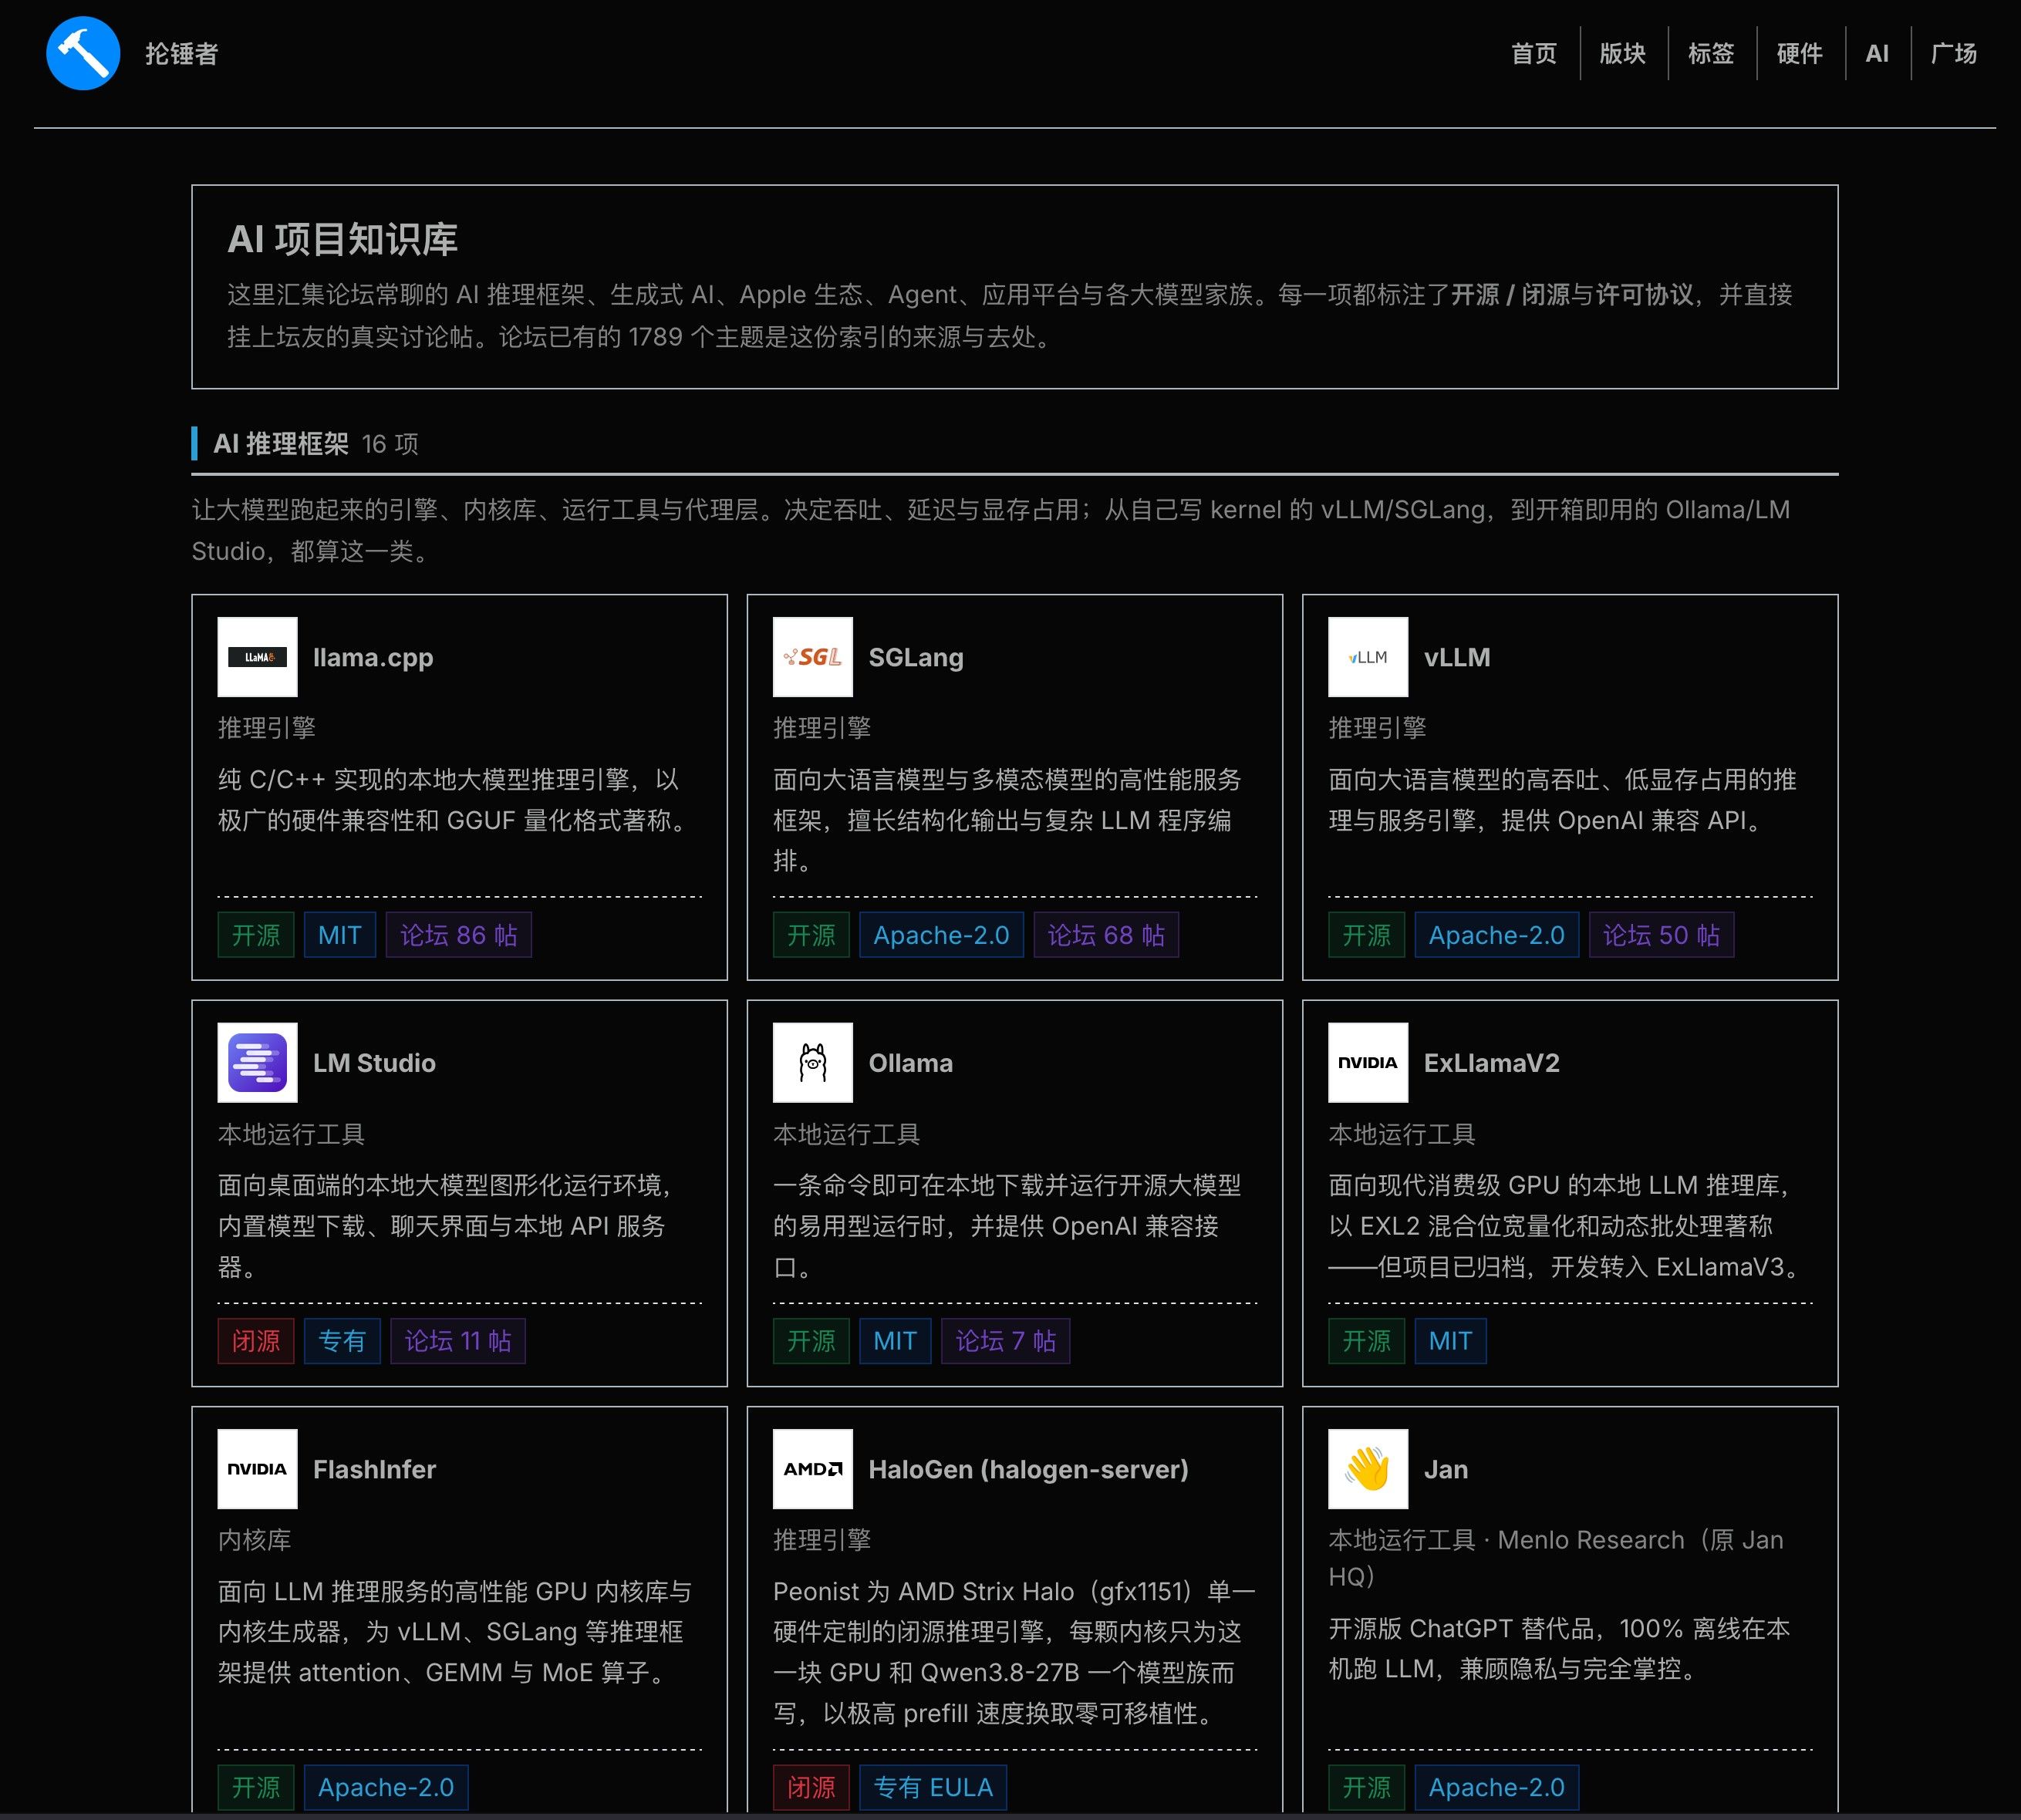Open the 广场 nav item
The height and width of the screenshot is (1820, 2021).
click(x=1954, y=54)
